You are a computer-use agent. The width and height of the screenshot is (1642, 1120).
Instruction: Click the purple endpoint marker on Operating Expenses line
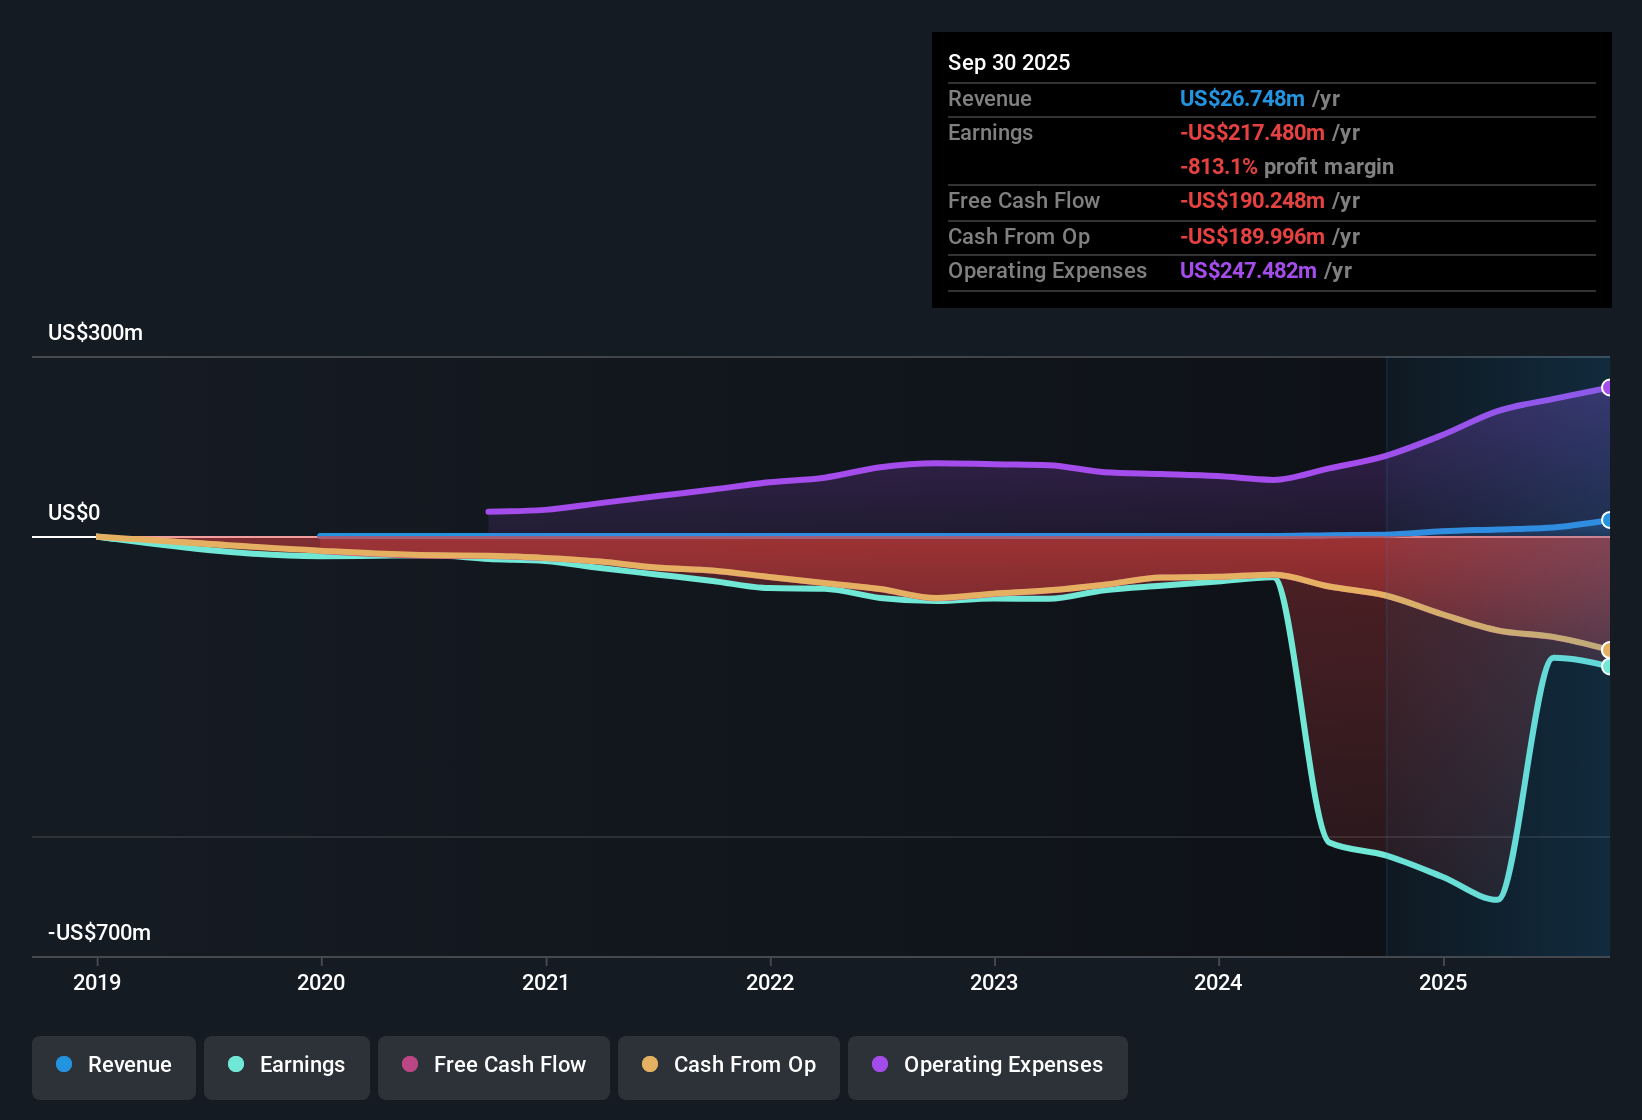tap(1607, 387)
